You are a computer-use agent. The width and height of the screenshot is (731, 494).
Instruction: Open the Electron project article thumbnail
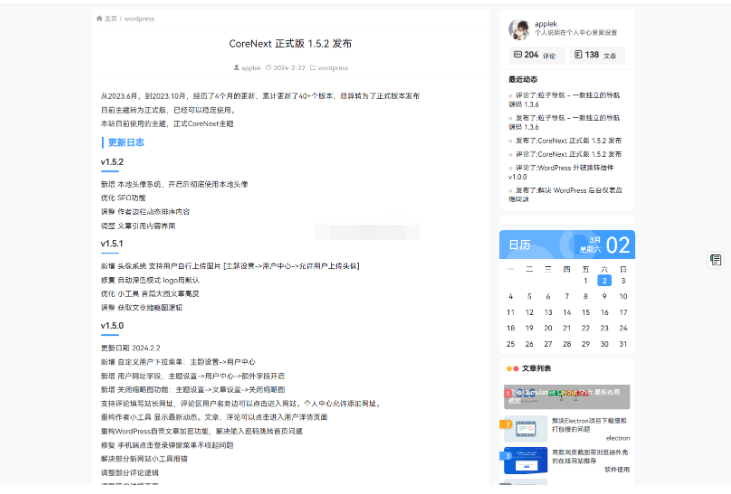point(524,428)
